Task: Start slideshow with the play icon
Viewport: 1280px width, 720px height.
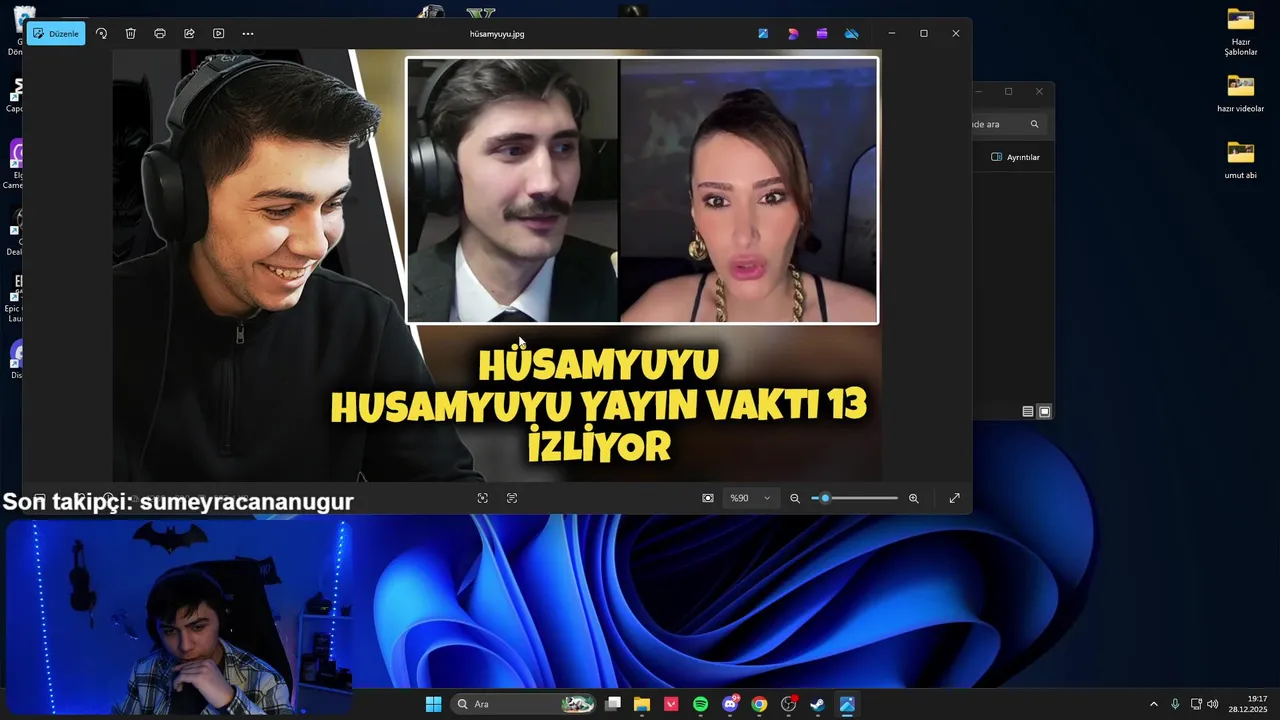Action: [218, 33]
